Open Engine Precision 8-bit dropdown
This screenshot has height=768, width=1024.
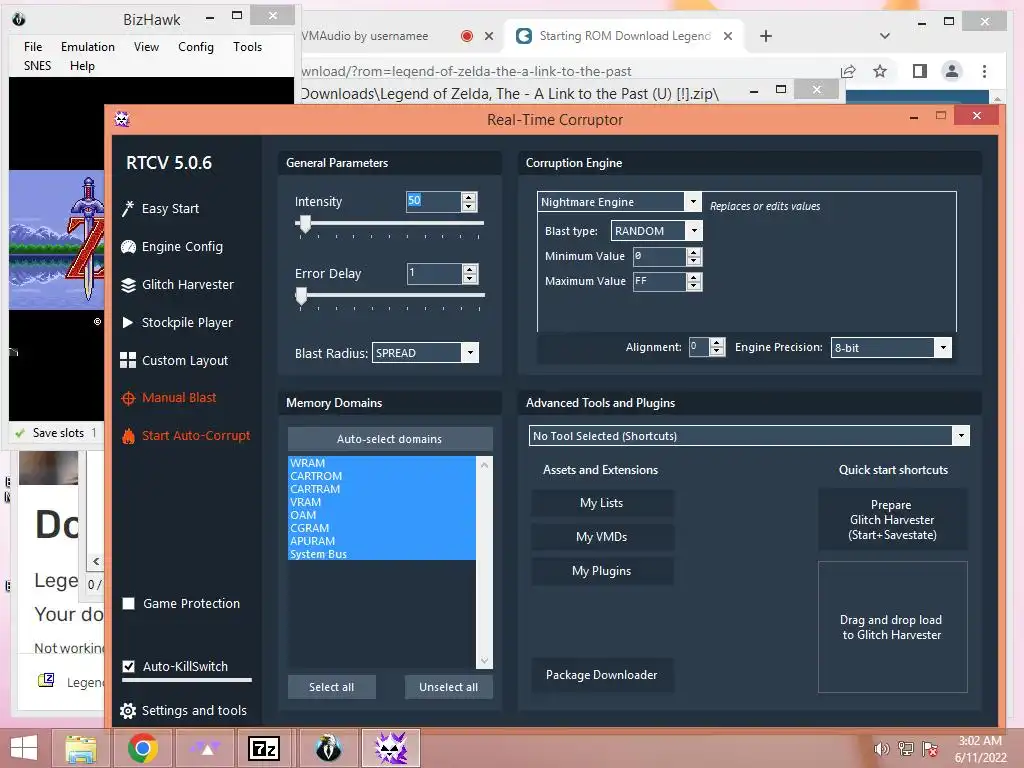point(943,347)
